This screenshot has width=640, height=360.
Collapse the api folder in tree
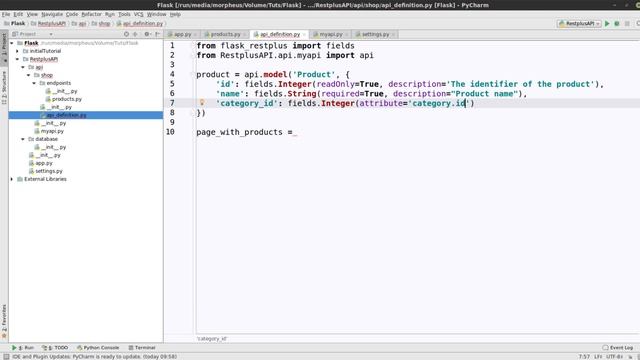pyautogui.click(x=23, y=67)
